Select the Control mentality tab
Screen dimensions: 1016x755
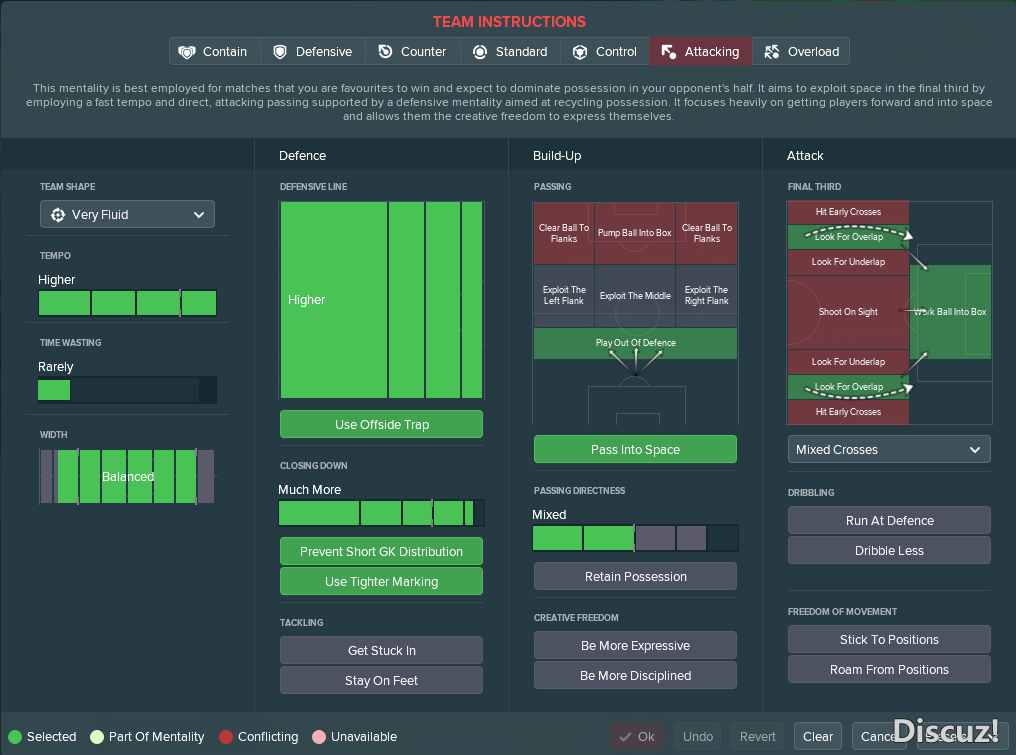tap(605, 51)
